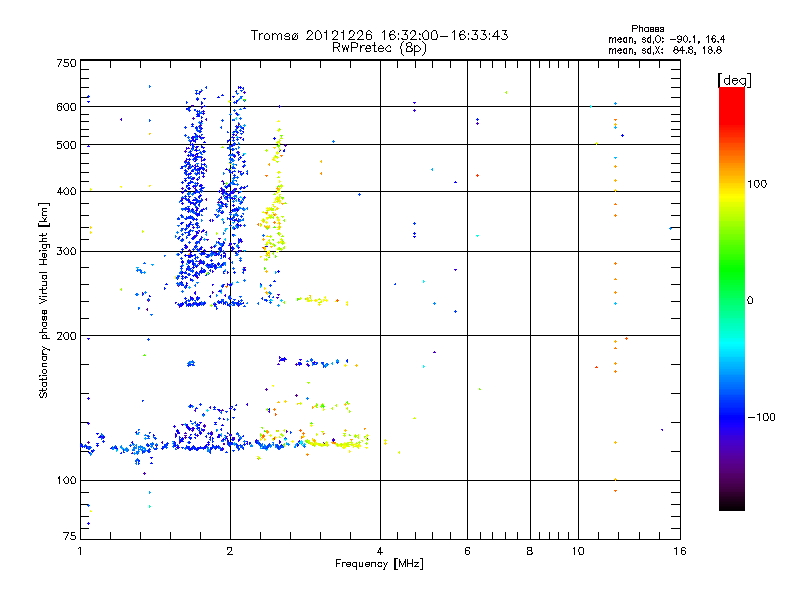Click the y-axis '750' label
The height and width of the screenshot is (600, 800).
click(66, 63)
